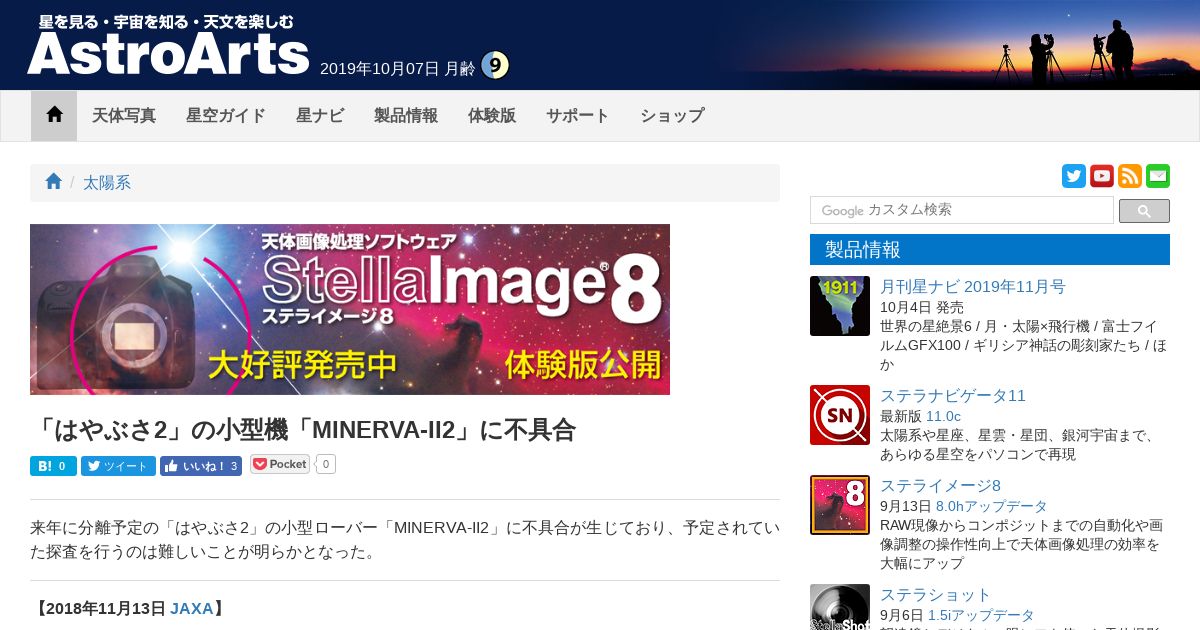Viewport: 1200px width, 630px height.
Task: Click the 製品情報 sidebar heading
Action: point(990,250)
